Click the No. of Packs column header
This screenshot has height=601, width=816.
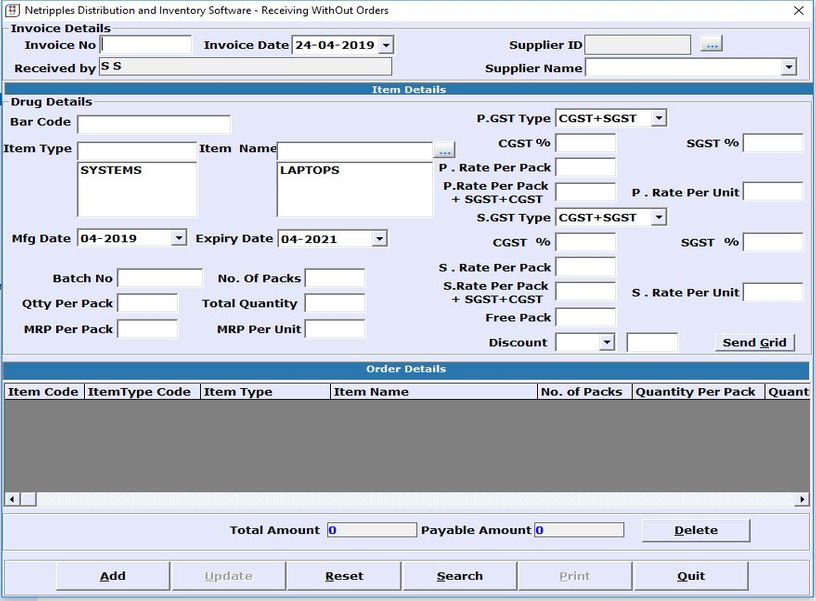(x=585, y=392)
